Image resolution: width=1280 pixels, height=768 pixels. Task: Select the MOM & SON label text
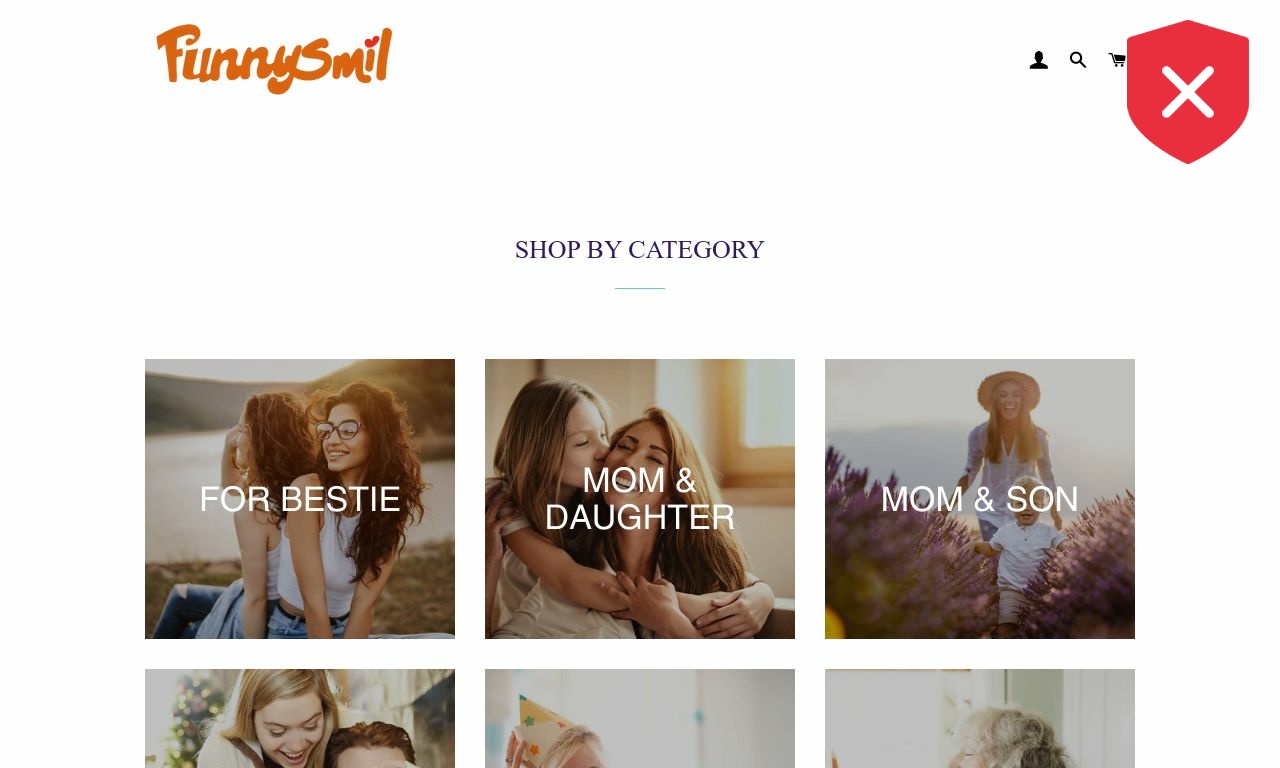tap(980, 499)
